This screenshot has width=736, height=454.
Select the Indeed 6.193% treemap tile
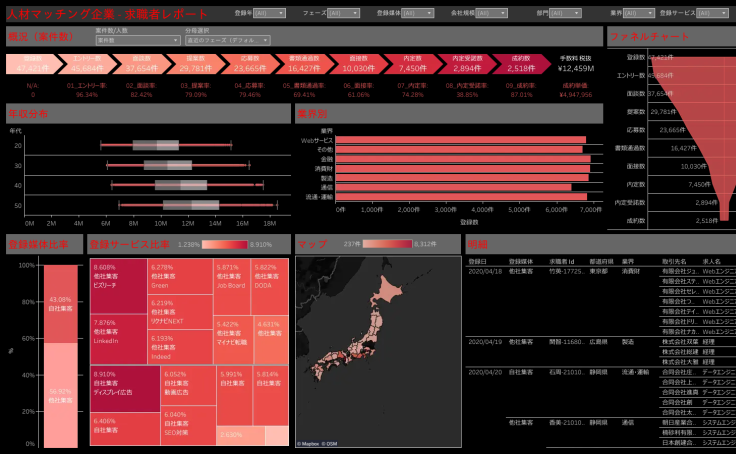(180, 347)
